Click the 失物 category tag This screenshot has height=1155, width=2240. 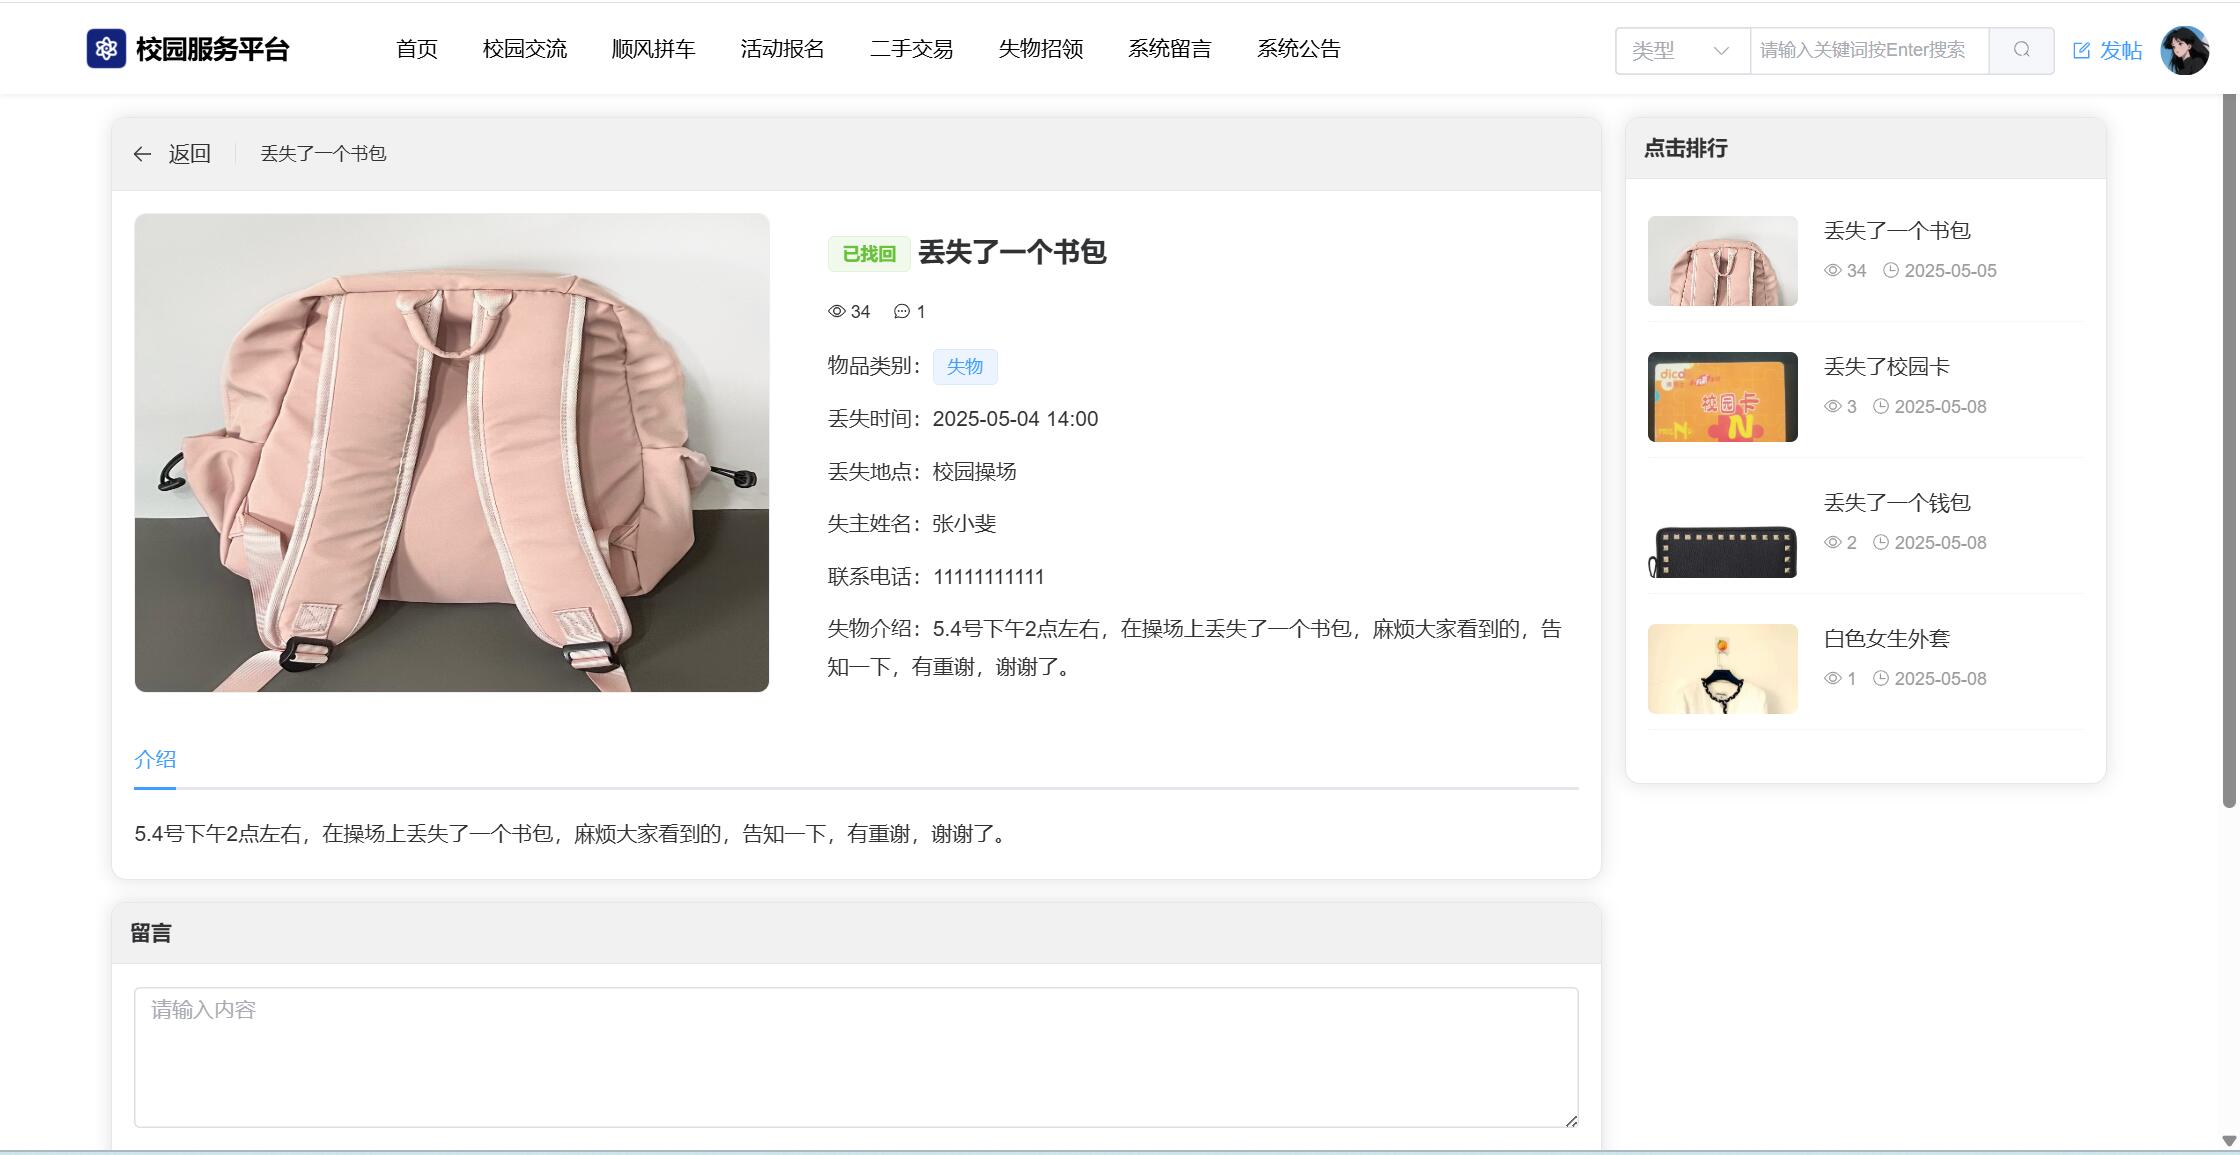pos(964,367)
